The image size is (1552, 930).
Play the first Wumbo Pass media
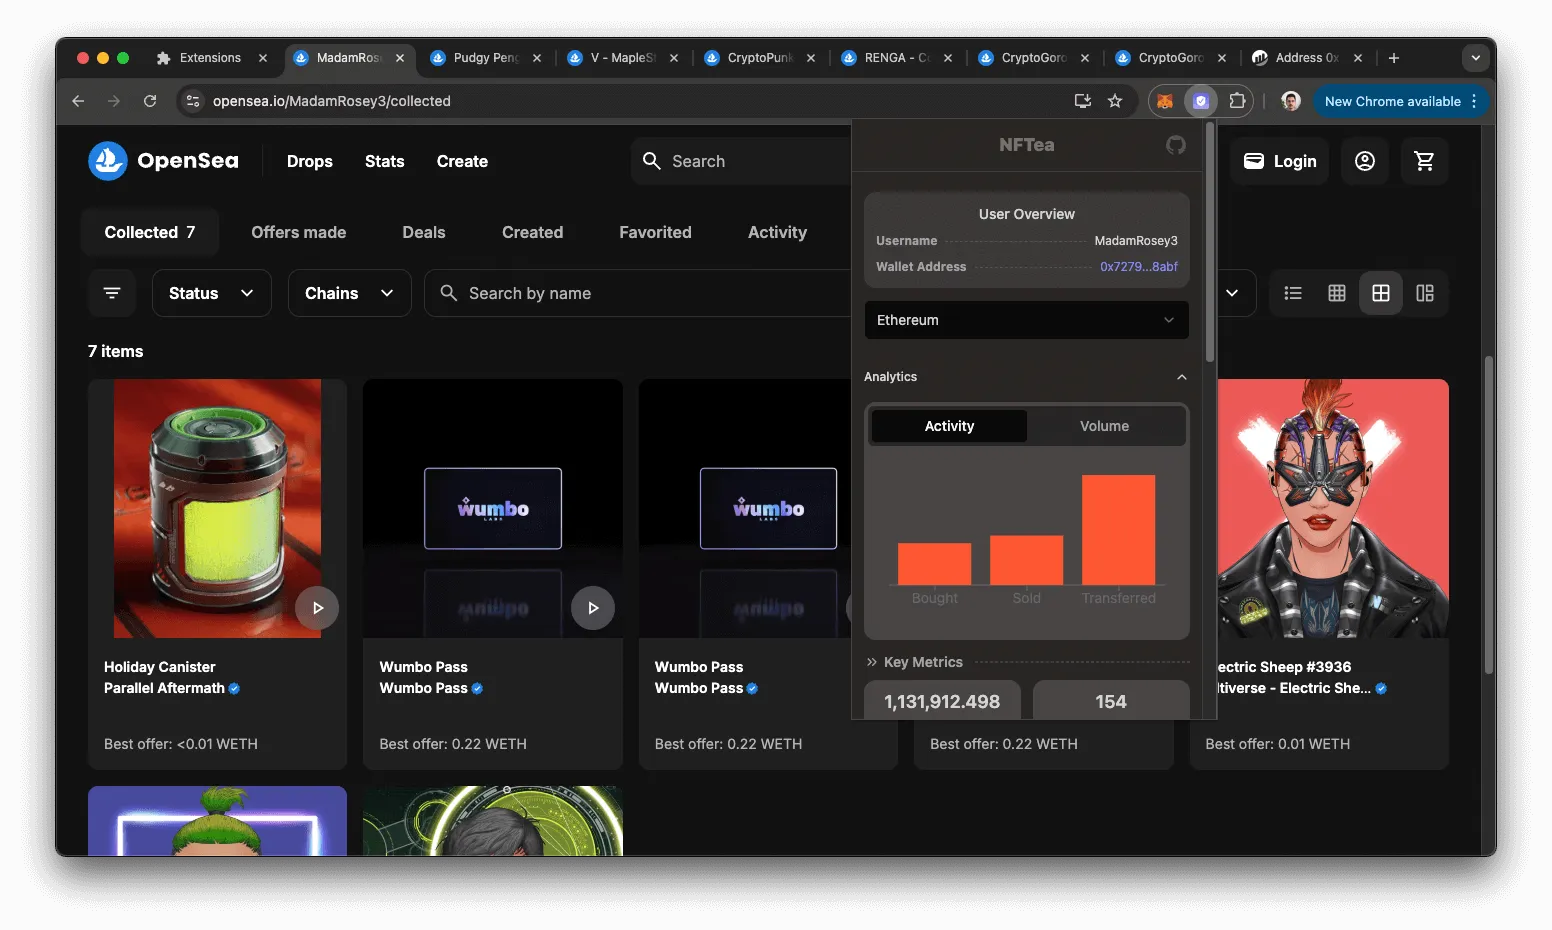593,608
